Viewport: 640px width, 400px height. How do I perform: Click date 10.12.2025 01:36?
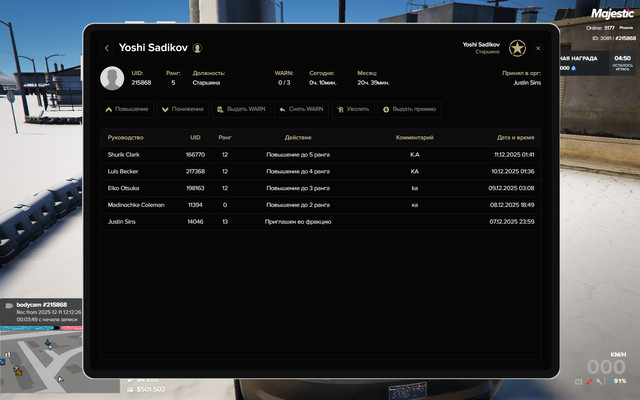[513, 171]
